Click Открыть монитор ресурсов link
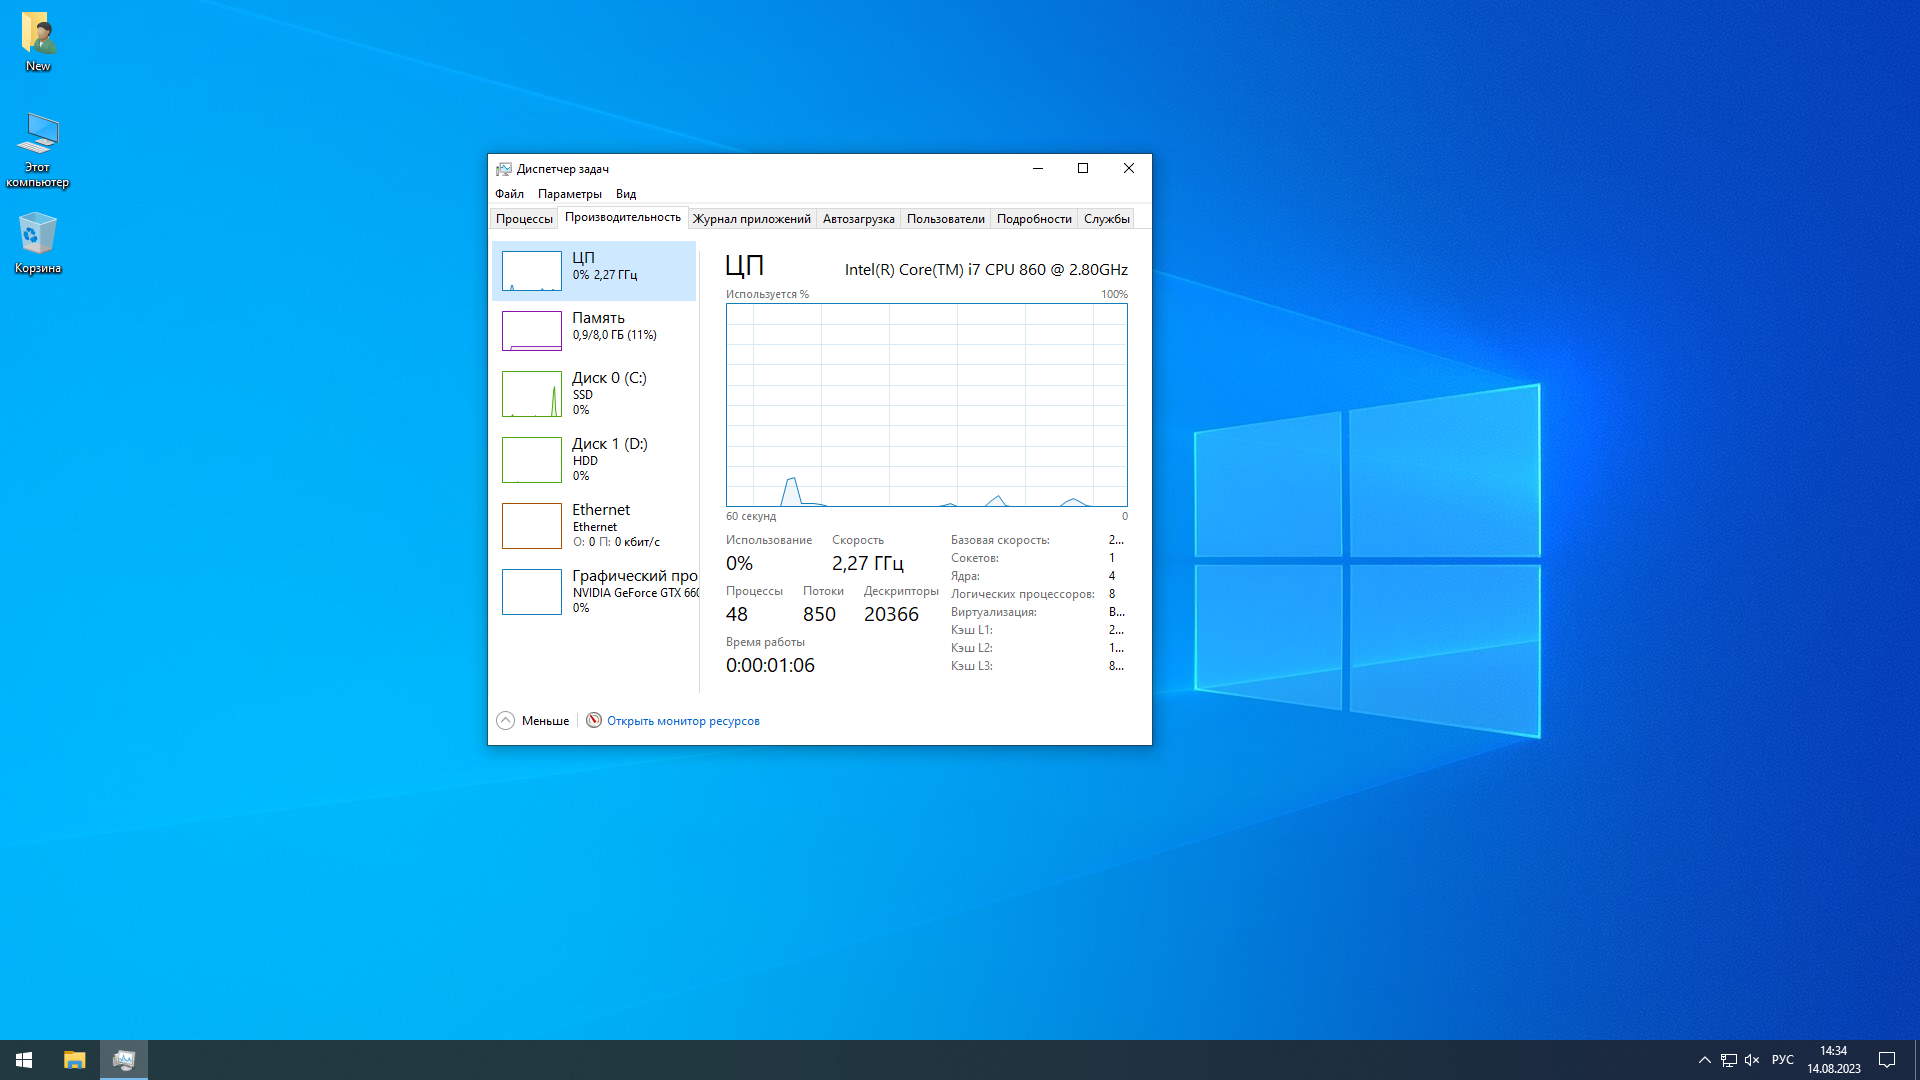This screenshot has height=1080, width=1920. click(683, 721)
